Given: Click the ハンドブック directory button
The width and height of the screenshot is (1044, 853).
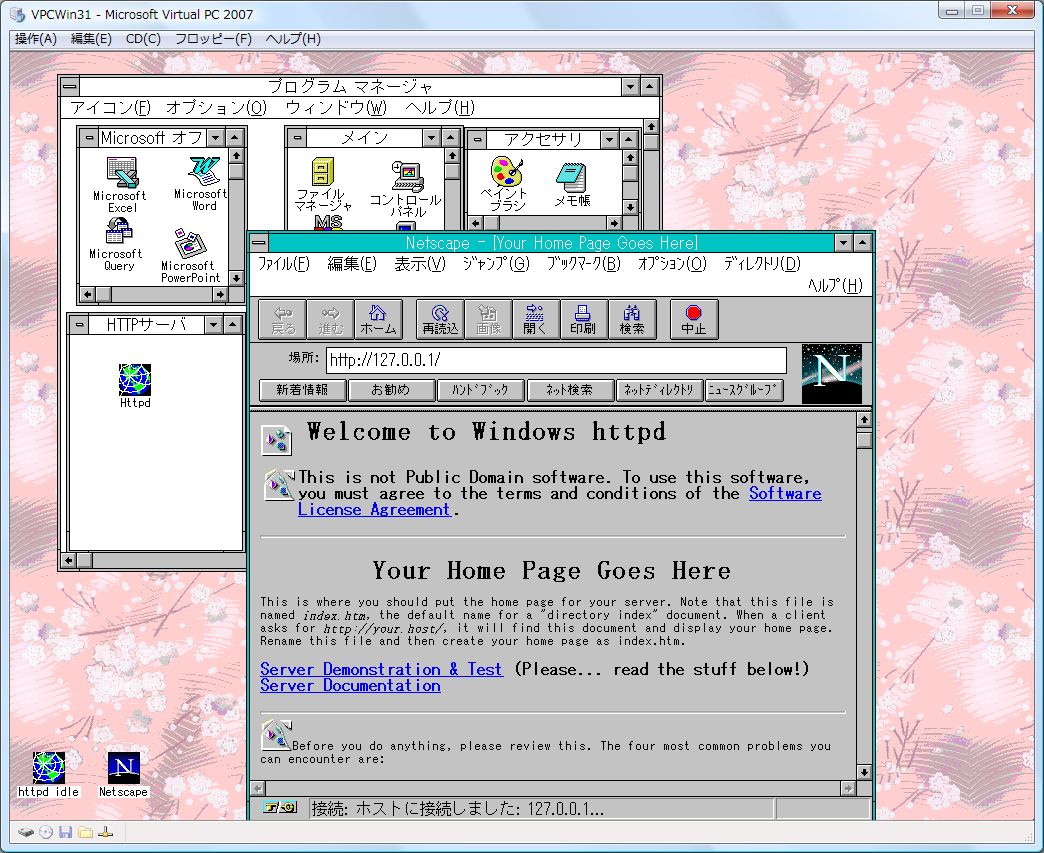Looking at the screenshot, I should (x=481, y=390).
